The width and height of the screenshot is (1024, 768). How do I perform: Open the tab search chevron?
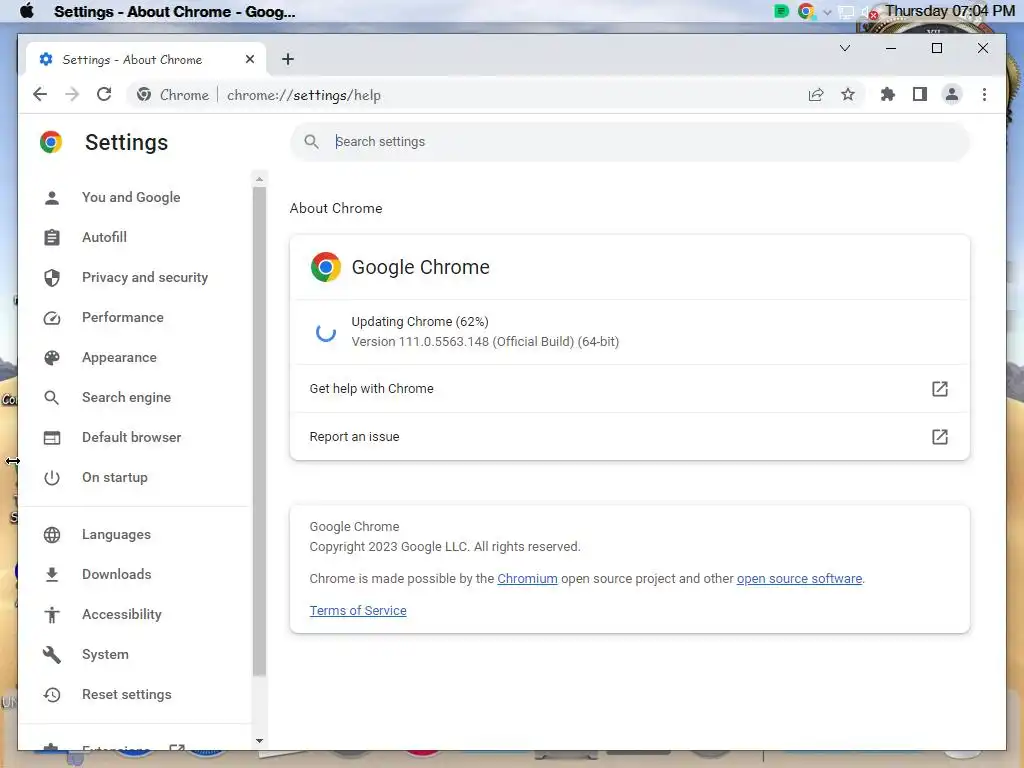(844, 48)
